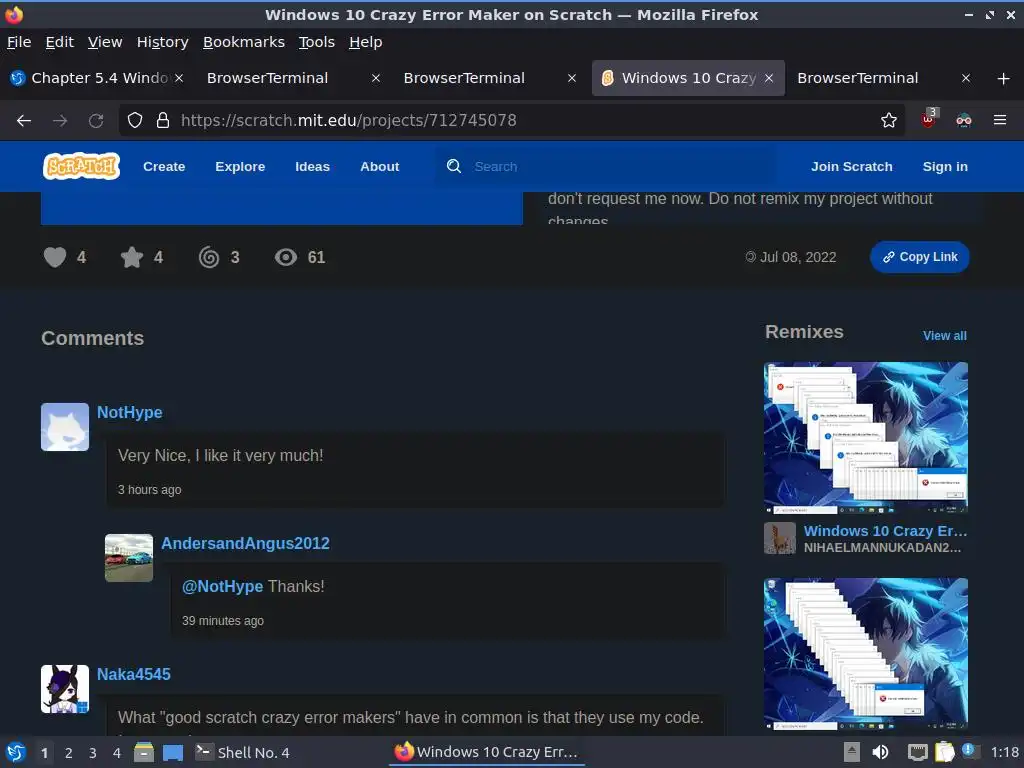The image size is (1024, 768).
Task: Click the @NotHype mention link
Action: click(x=222, y=586)
